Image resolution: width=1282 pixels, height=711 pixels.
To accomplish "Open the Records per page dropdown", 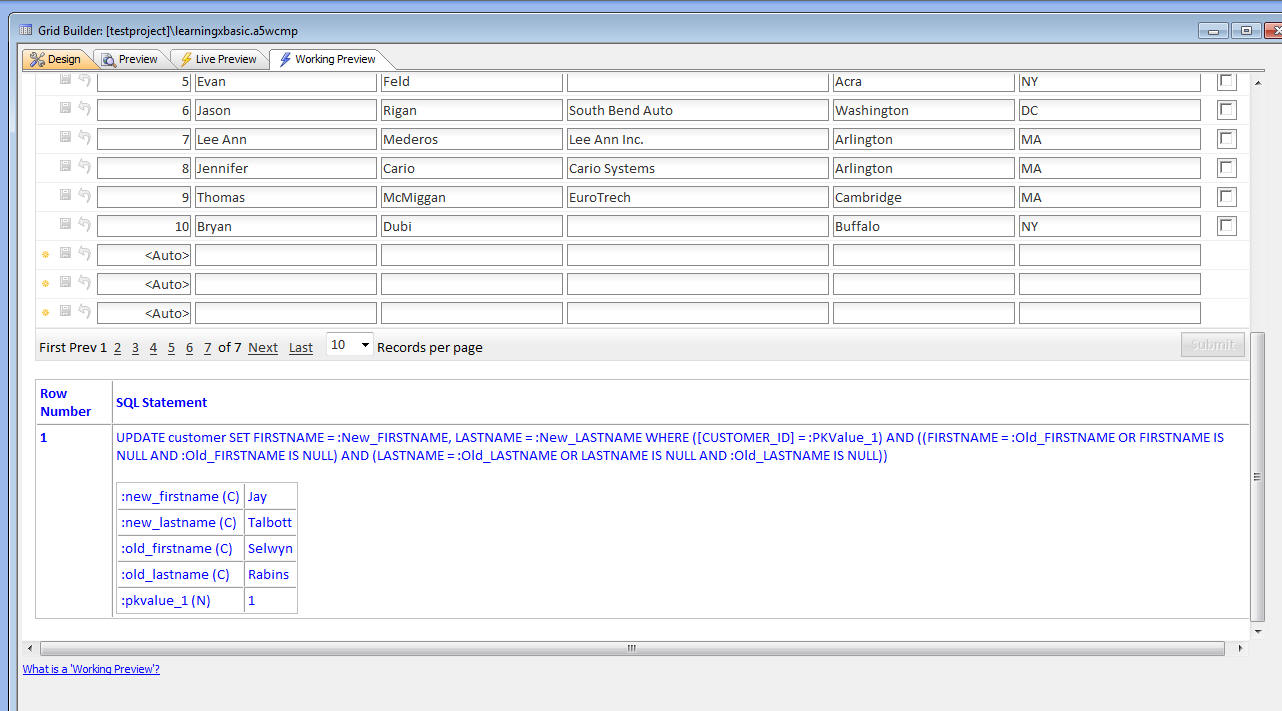I will pos(350,345).
